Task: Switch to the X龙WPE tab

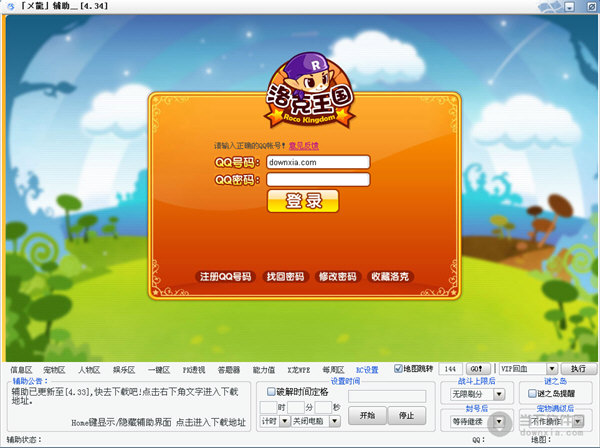Action: (x=298, y=370)
